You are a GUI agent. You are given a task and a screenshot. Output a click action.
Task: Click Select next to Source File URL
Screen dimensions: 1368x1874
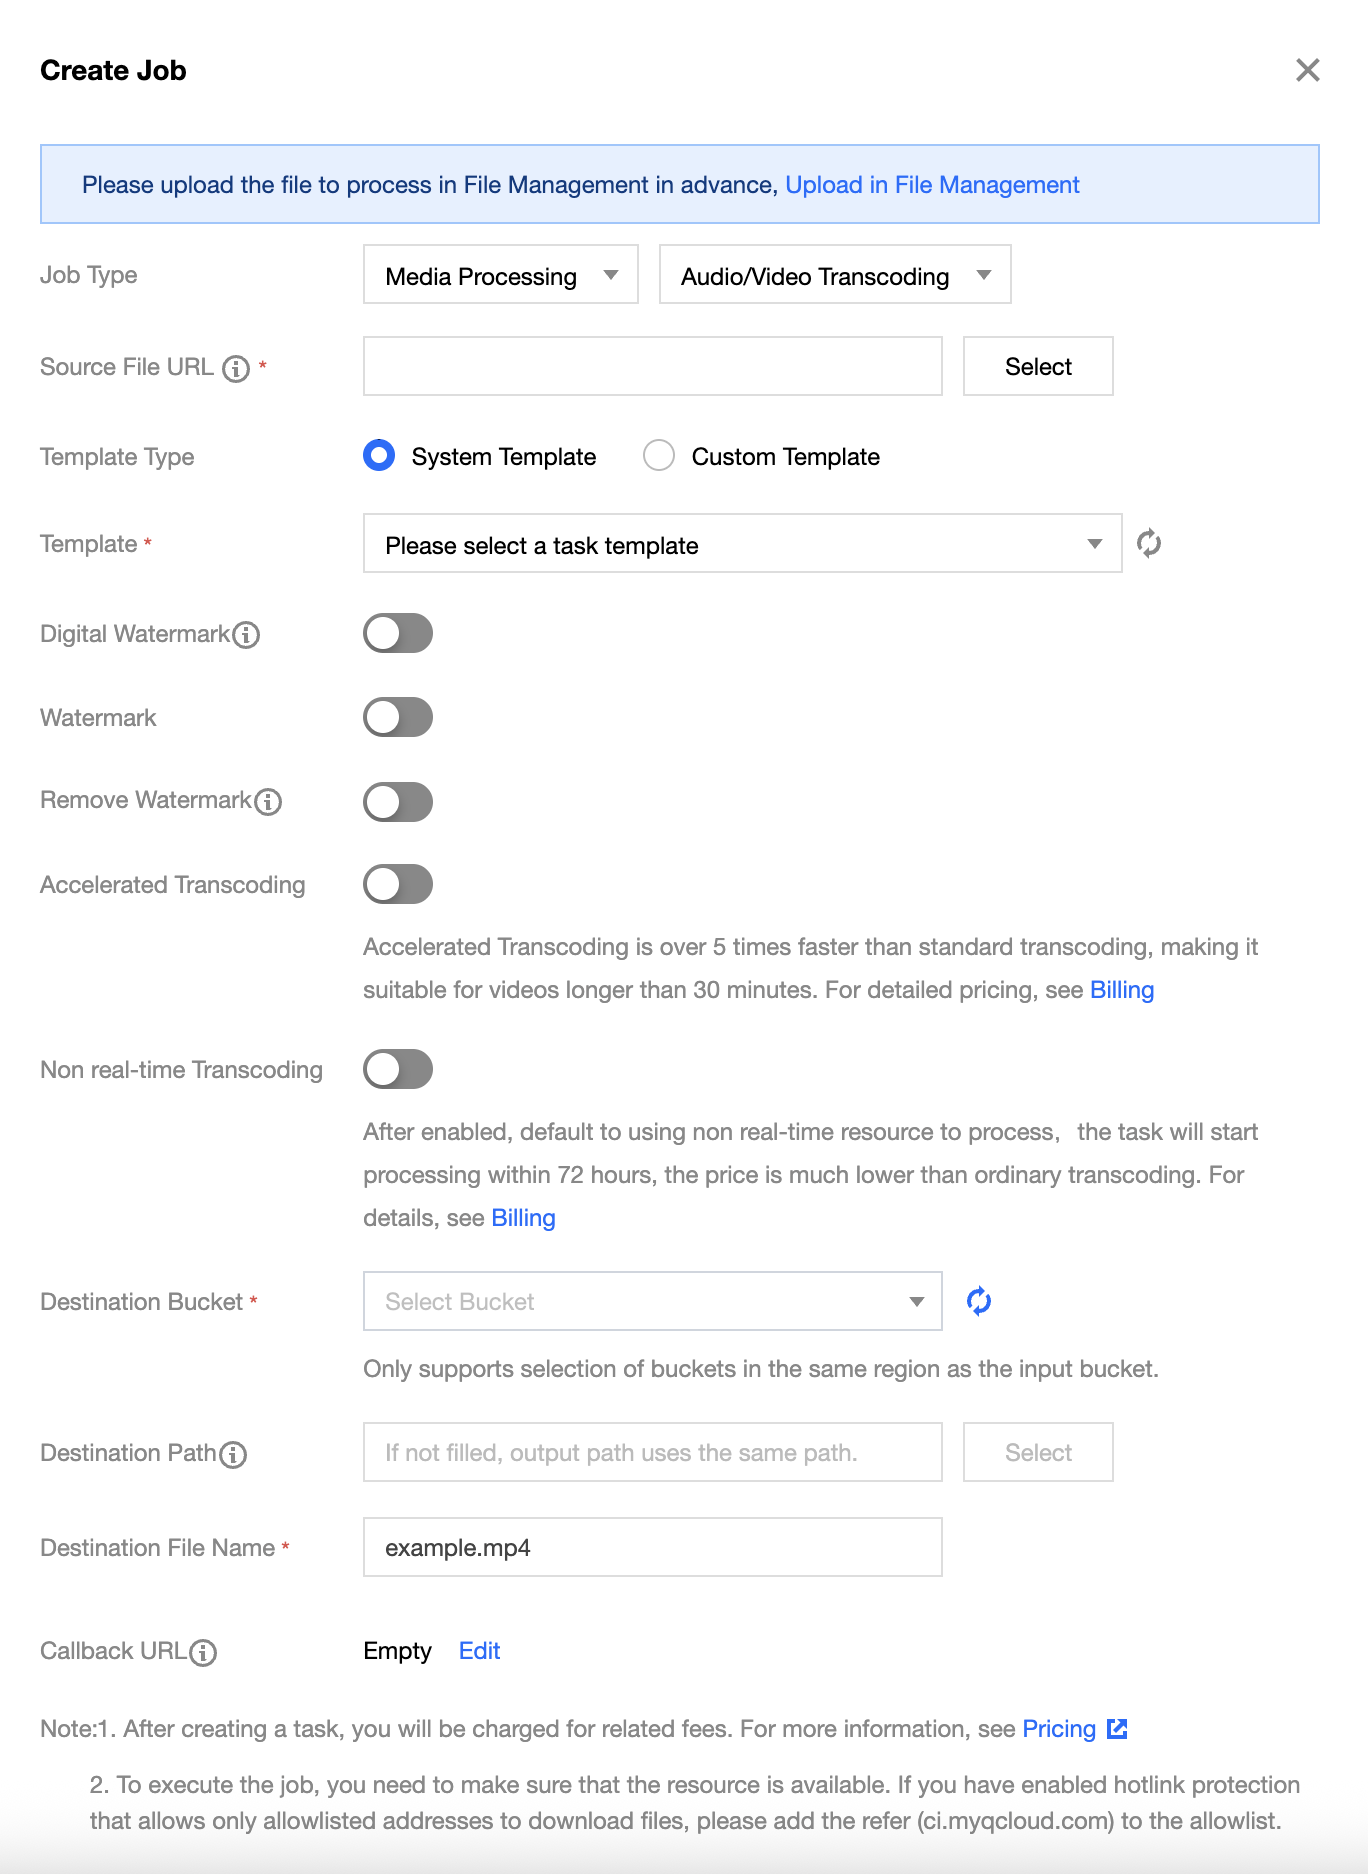[x=1038, y=366]
